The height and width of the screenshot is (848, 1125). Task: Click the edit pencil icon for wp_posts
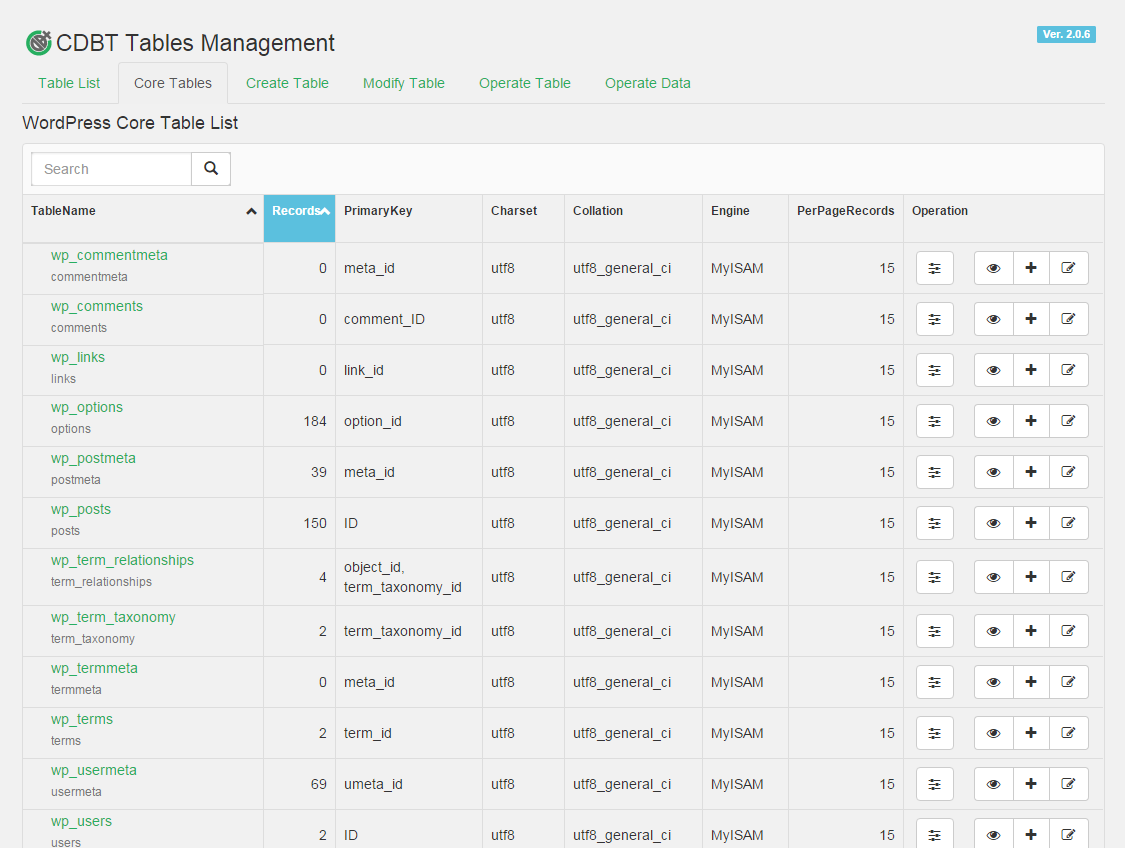[x=1068, y=523]
